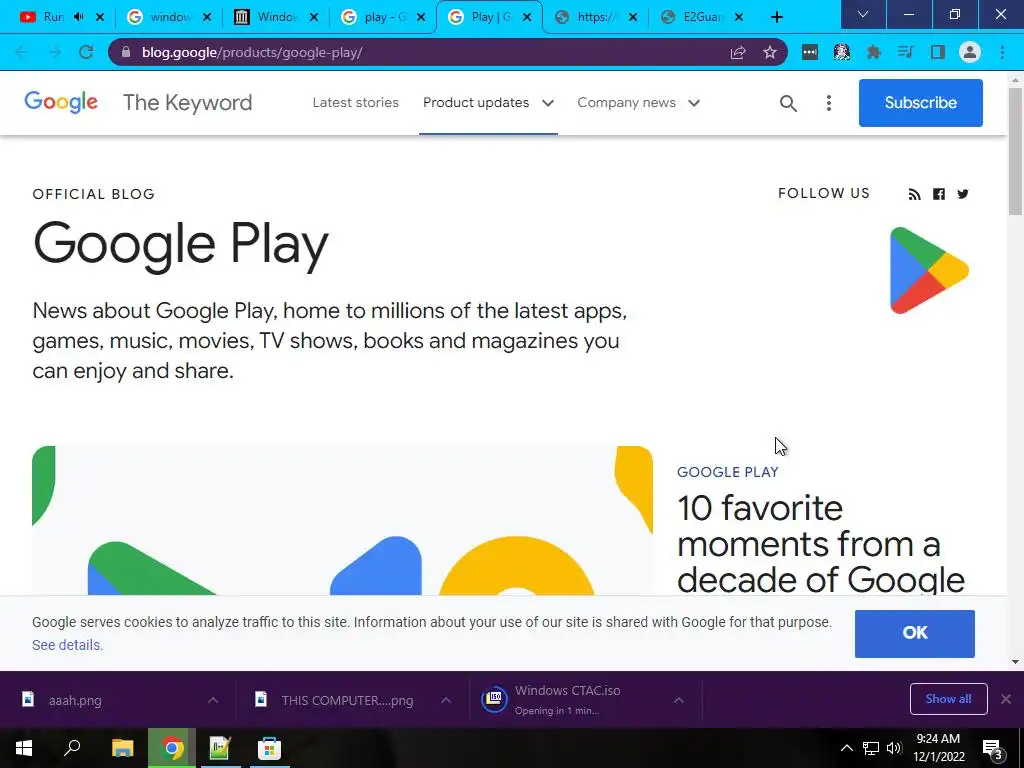
Task: Close the downloads bar
Action: [x=1006, y=699]
